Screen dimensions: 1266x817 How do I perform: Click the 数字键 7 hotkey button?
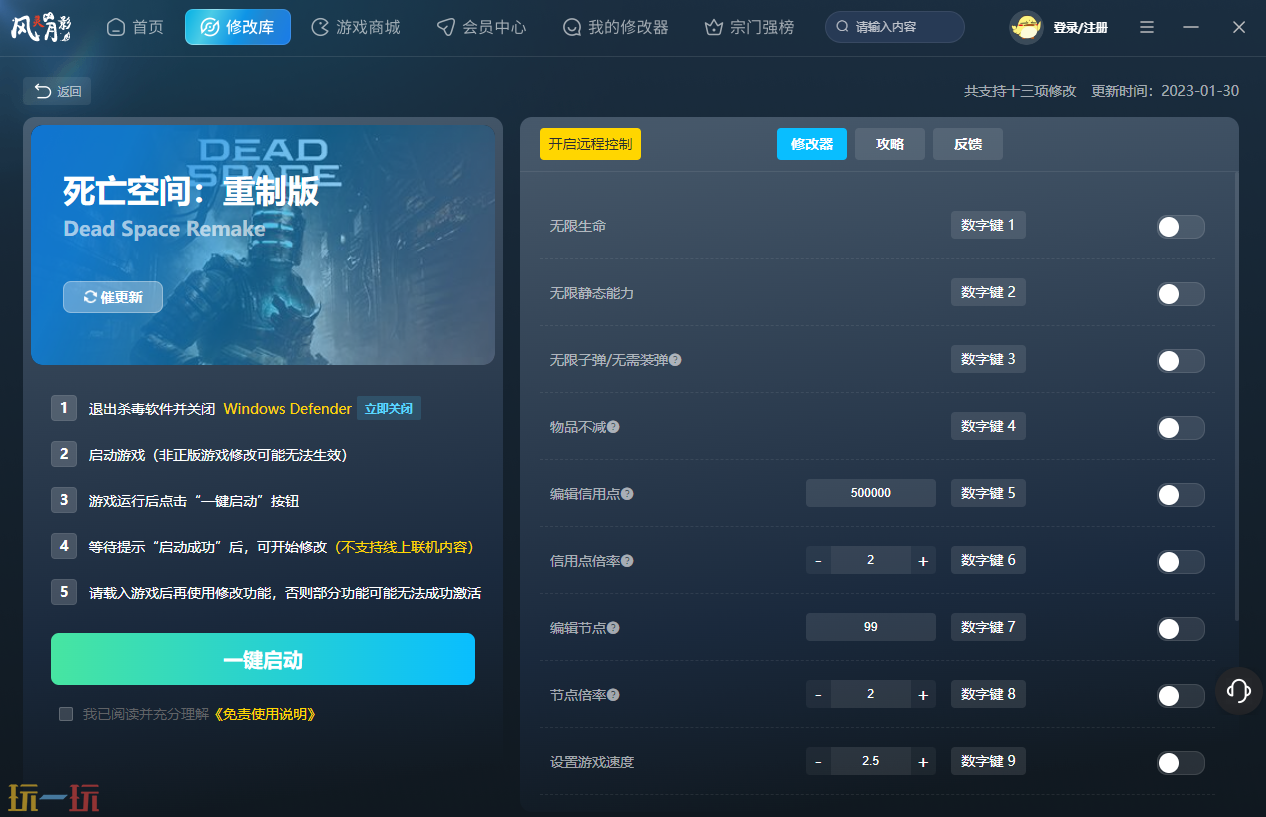tap(988, 627)
